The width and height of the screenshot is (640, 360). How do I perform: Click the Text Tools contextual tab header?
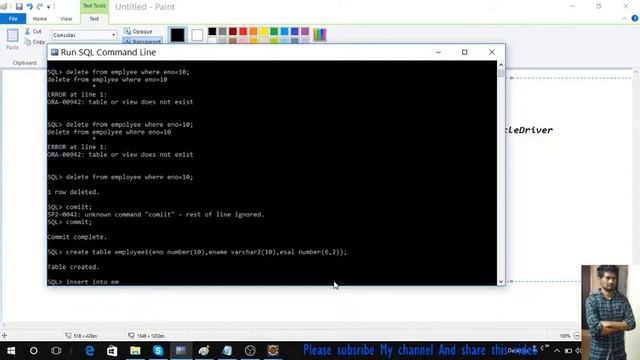pyautogui.click(x=94, y=6)
